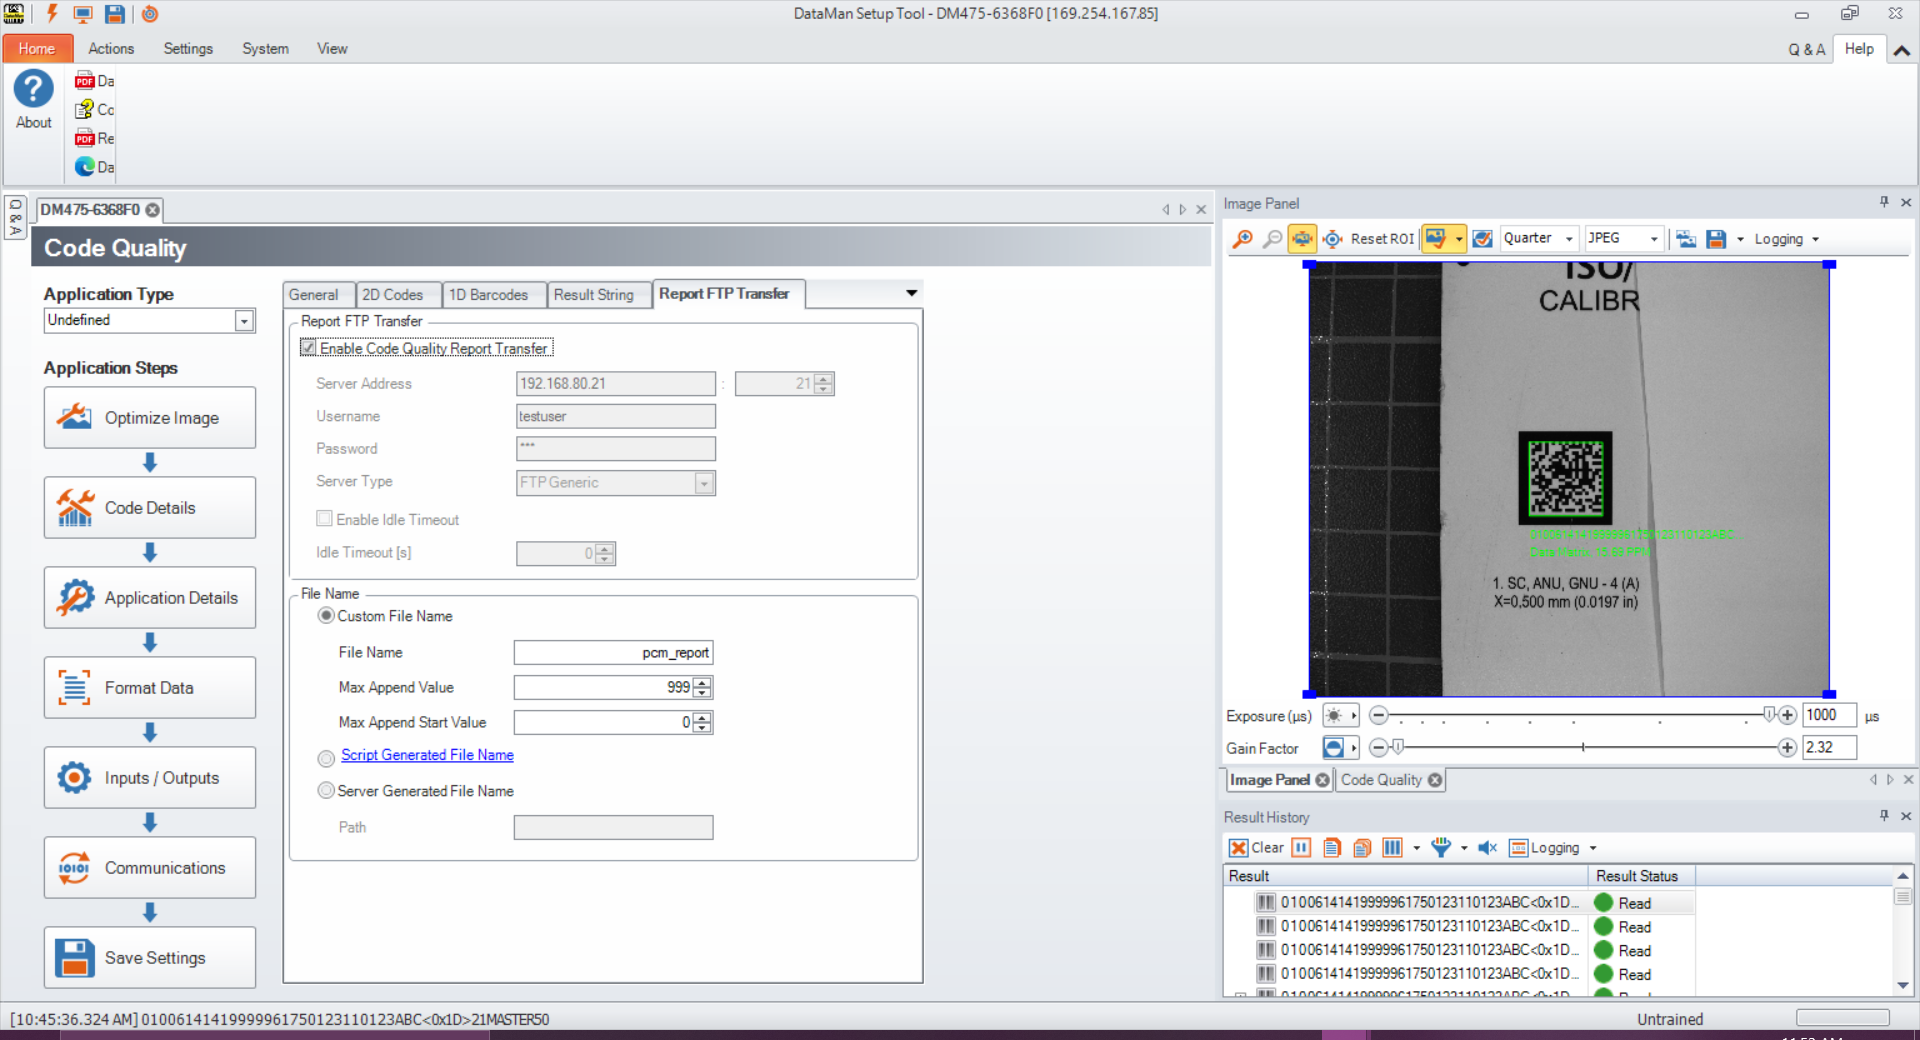Select Server Generated File Name option
This screenshot has width=1920, height=1040.
pos(326,791)
